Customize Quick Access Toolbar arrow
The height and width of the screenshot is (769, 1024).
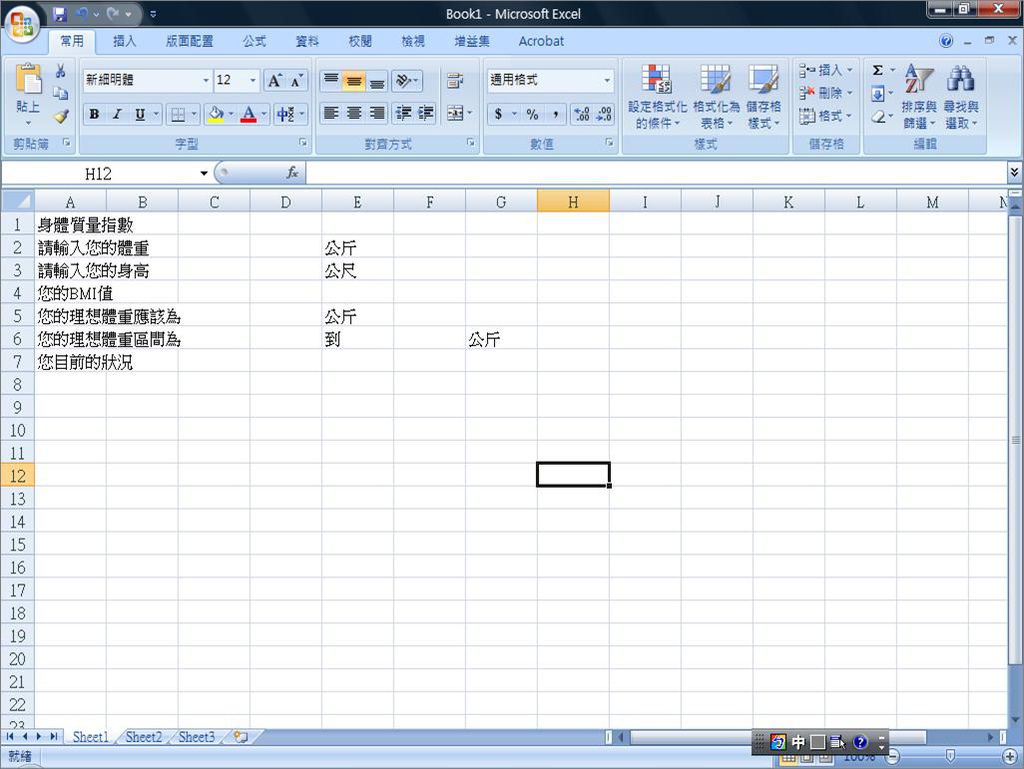tap(153, 14)
